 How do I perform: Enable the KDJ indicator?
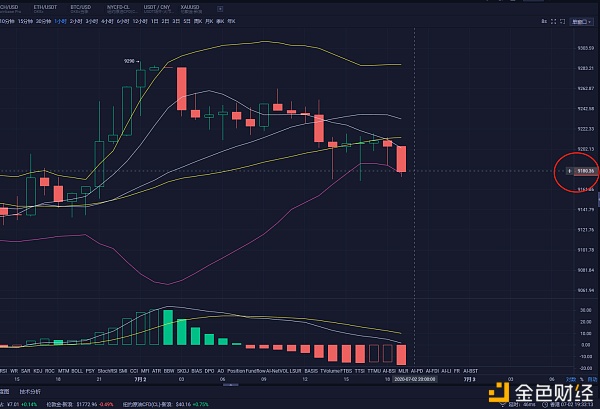tap(38, 371)
